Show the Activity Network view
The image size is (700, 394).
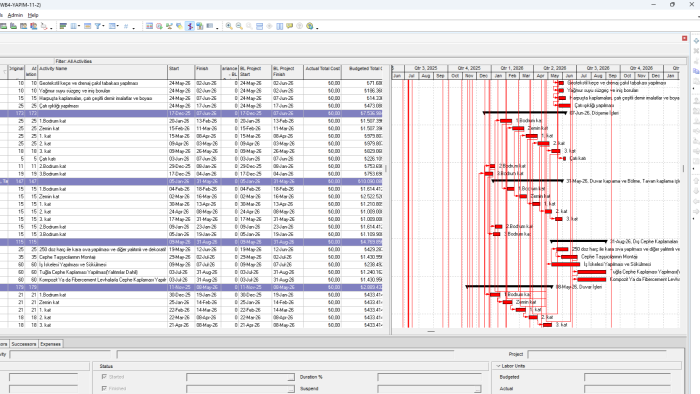(169, 26)
